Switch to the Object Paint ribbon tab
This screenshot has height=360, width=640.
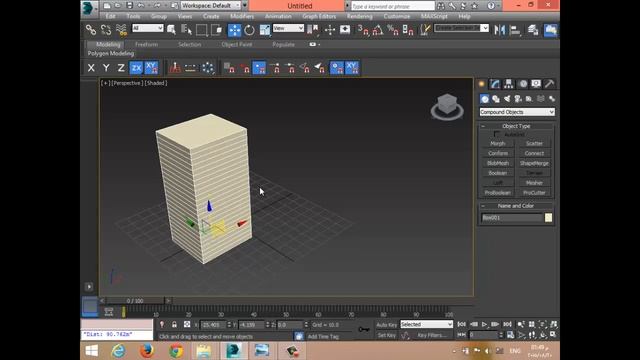[237, 44]
